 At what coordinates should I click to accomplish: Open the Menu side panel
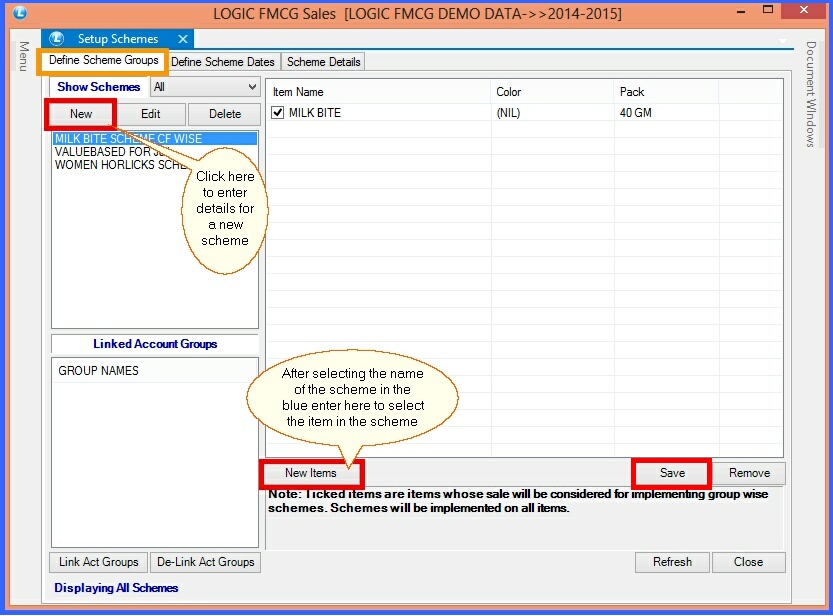click(23, 56)
